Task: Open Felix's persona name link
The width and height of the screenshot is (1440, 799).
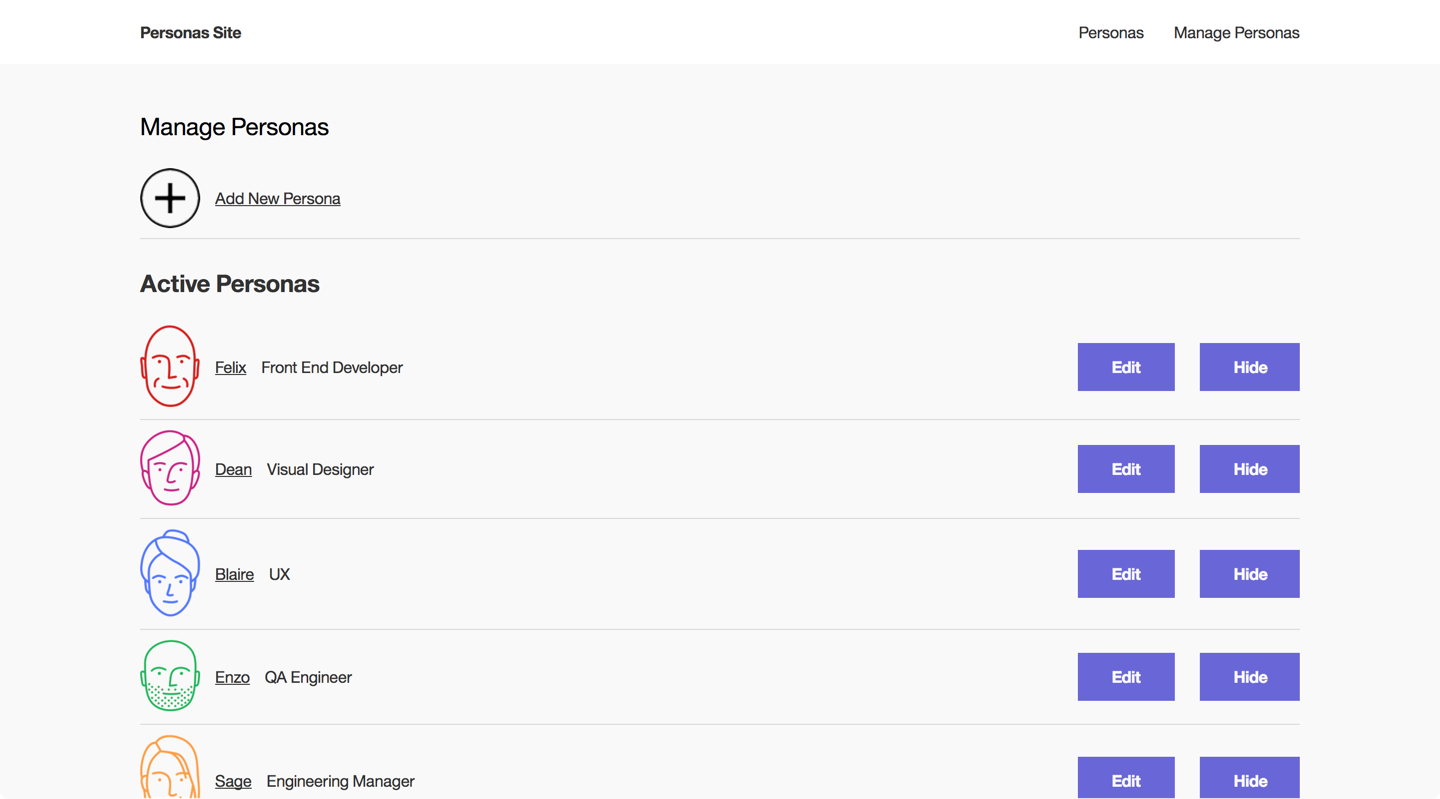Action: tap(230, 368)
